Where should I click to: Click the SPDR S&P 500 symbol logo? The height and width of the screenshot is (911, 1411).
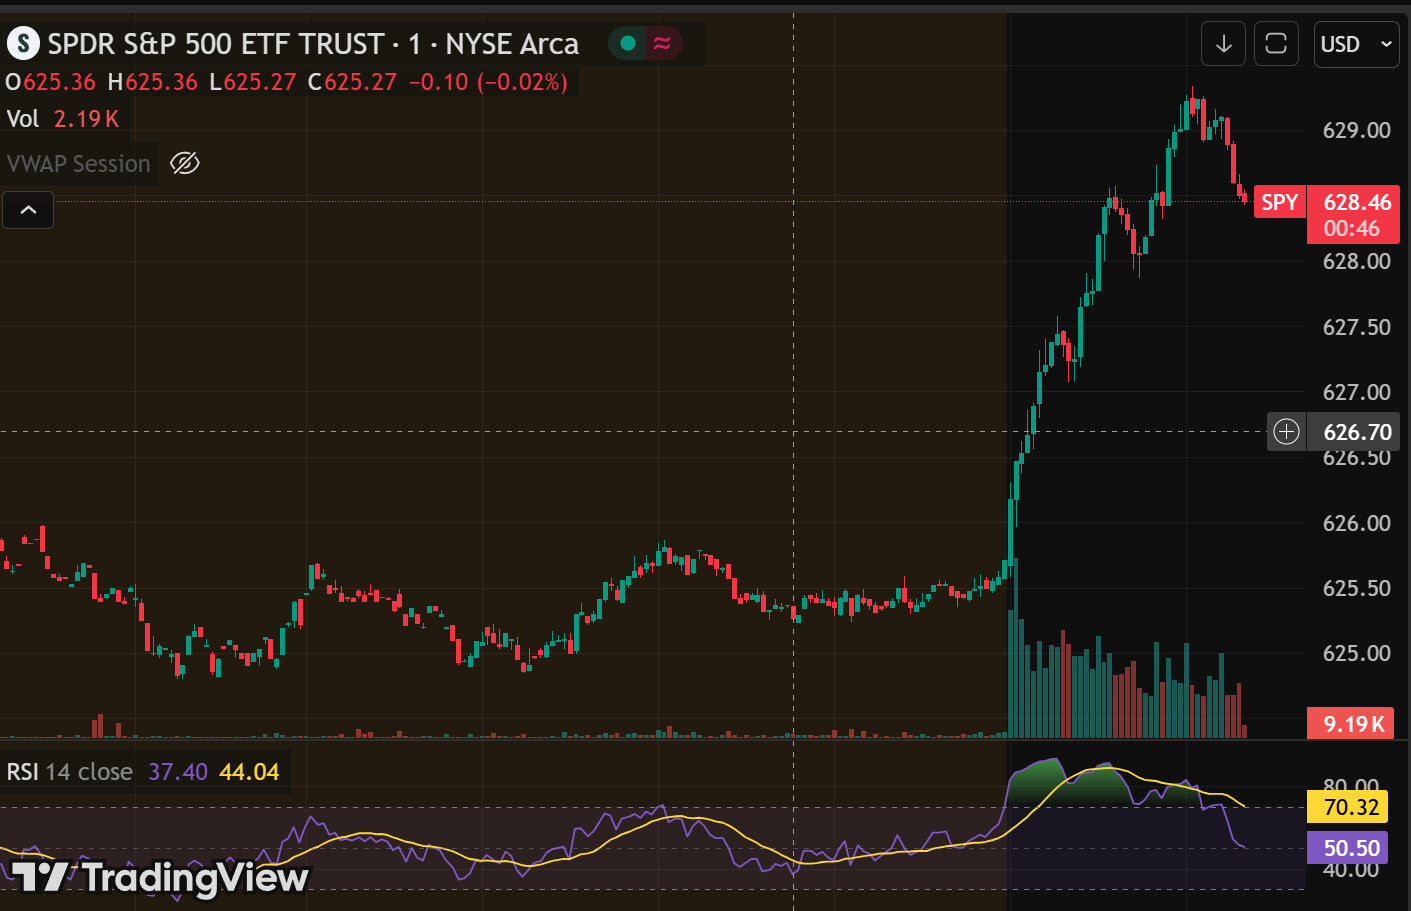click(x=23, y=44)
